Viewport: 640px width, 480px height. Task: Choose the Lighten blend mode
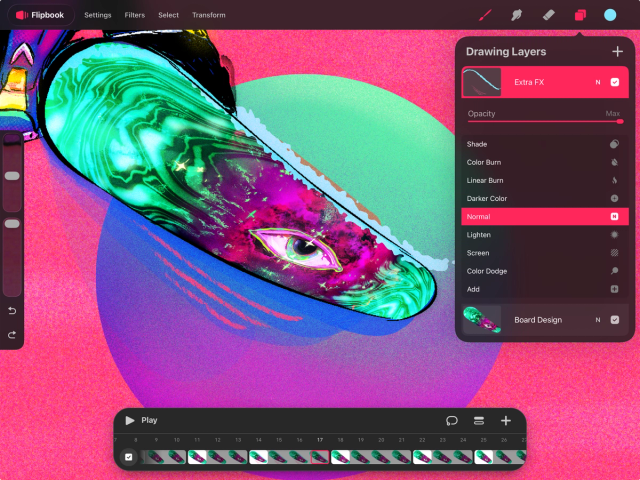545,235
